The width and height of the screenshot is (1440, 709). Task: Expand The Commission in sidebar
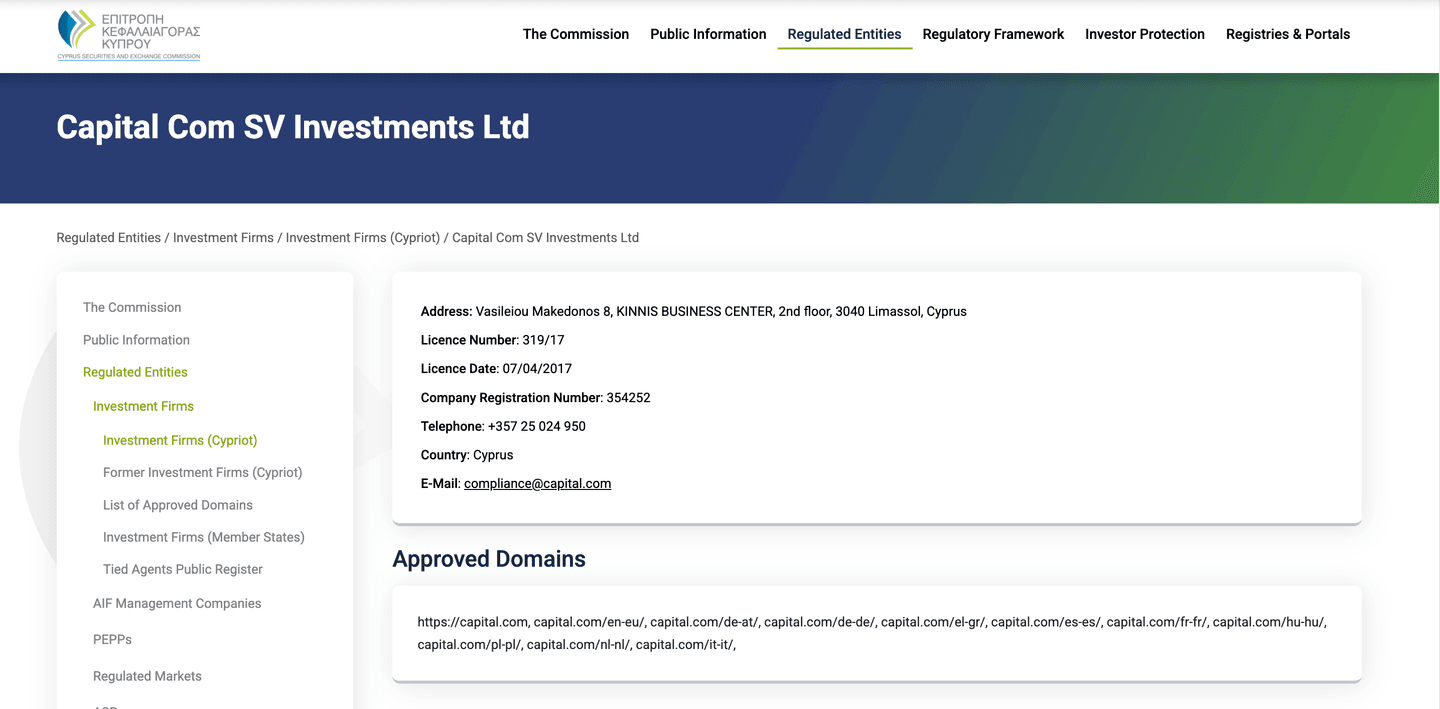coord(132,308)
